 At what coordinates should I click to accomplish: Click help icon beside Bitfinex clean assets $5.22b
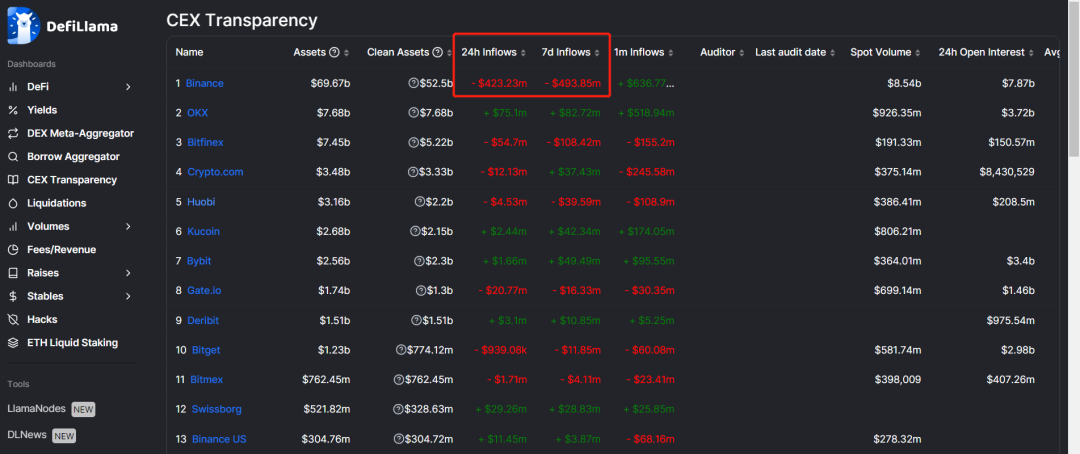pos(413,143)
